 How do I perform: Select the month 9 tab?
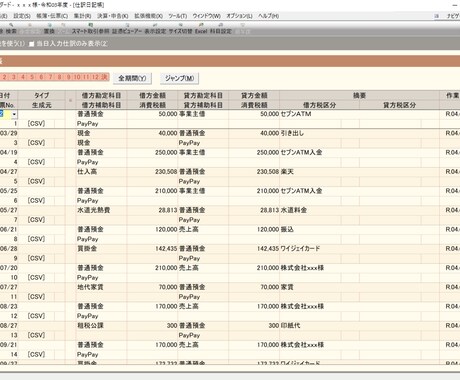pos(68,77)
